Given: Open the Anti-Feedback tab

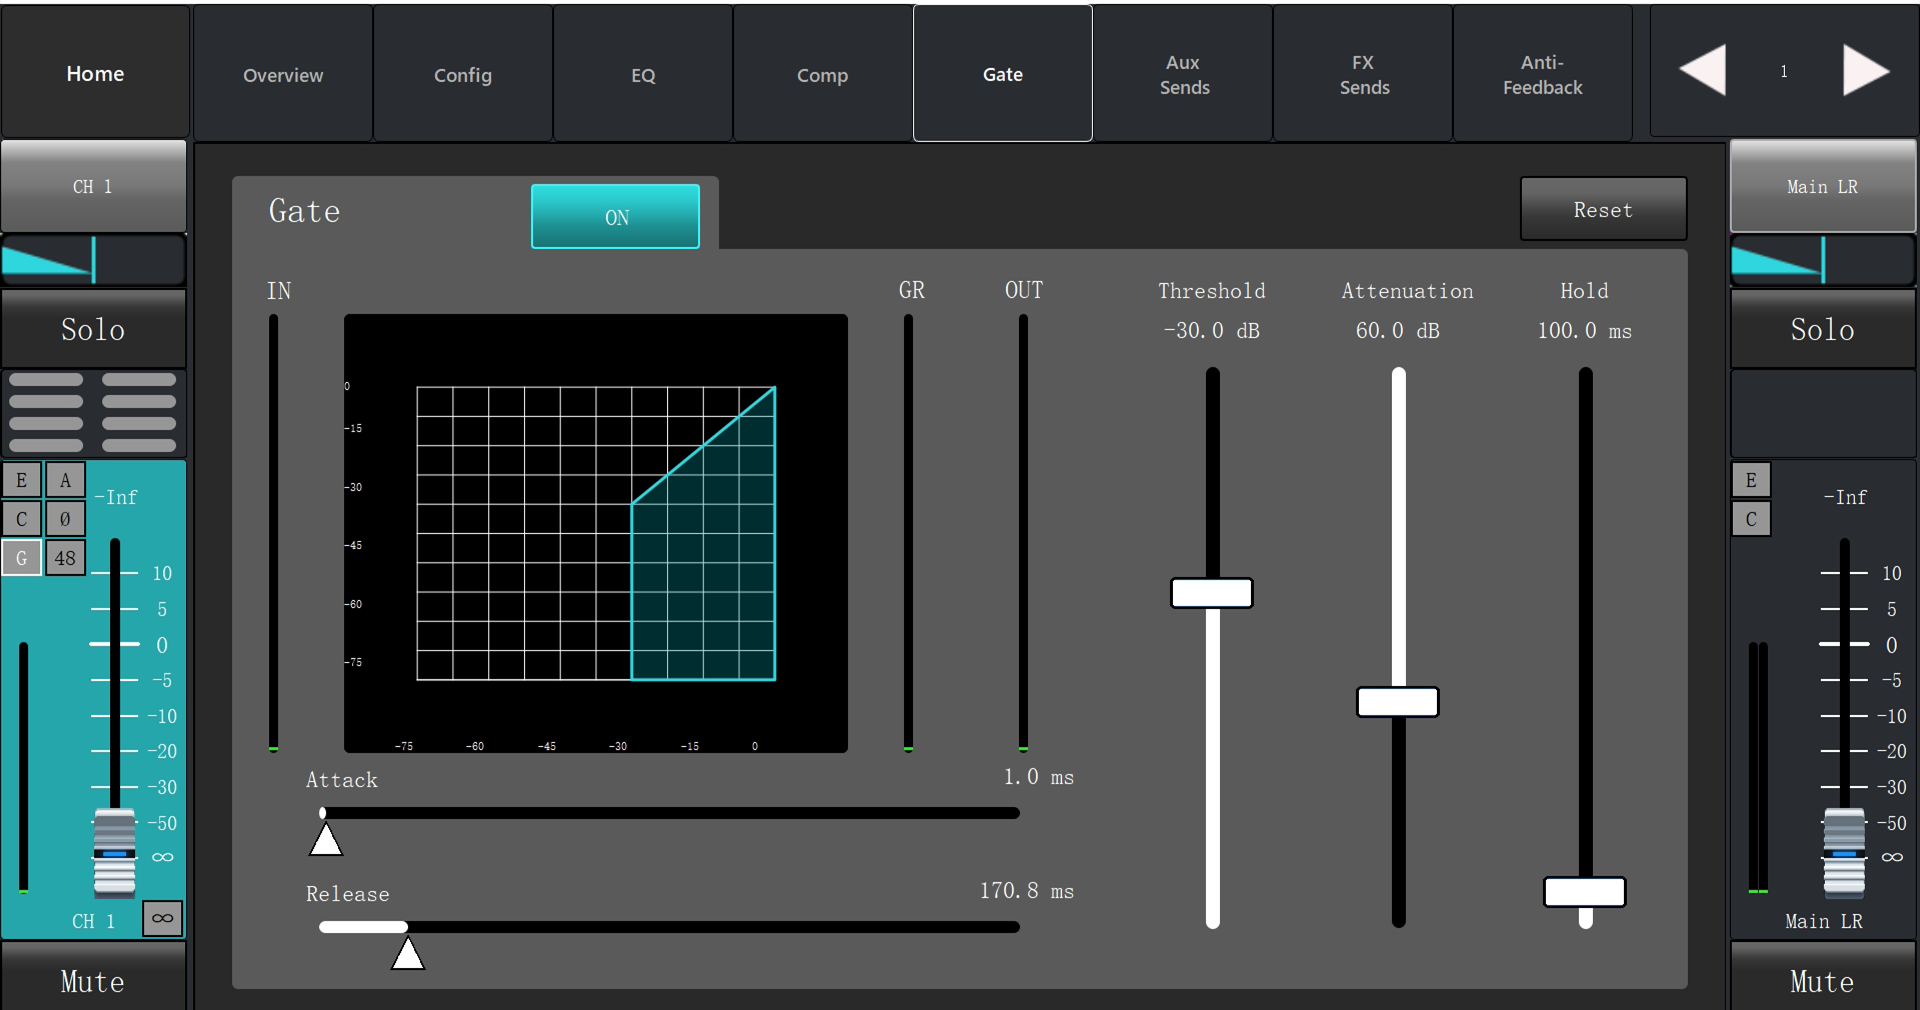Looking at the screenshot, I should [1543, 74].
